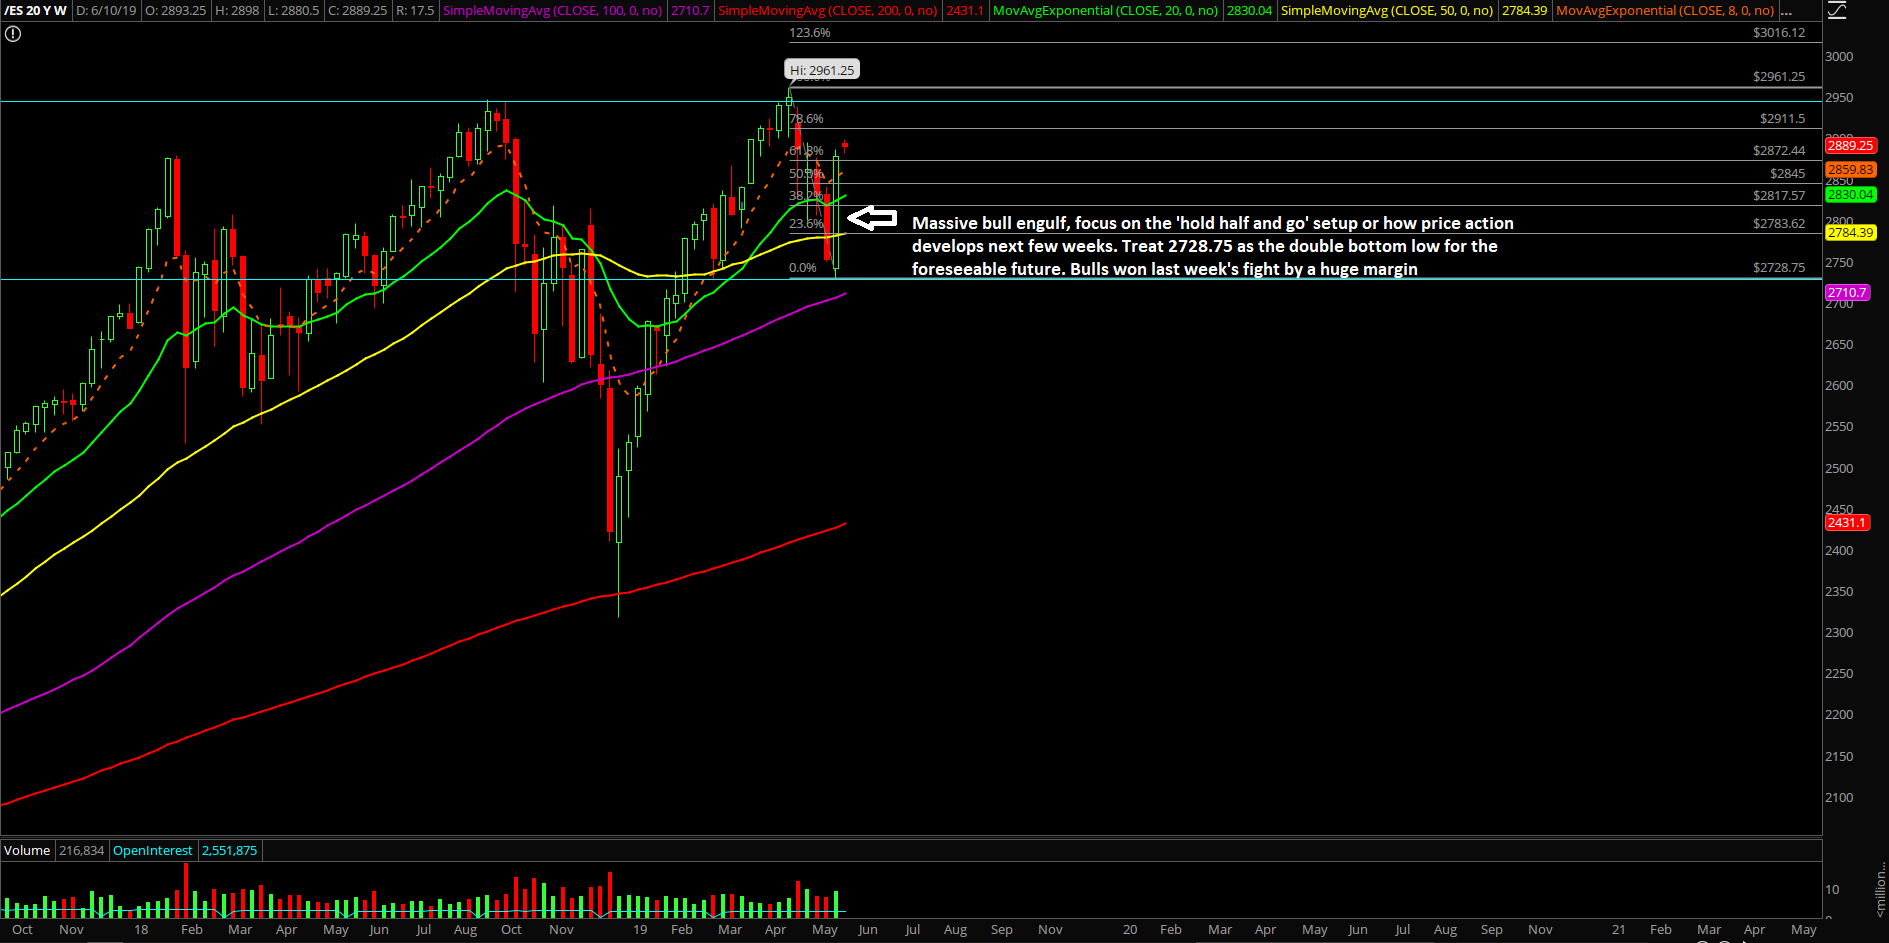Select the SimpleMovingAvg 100 study label
This screenshot has width=1889, height=943.
click(553, 11)
